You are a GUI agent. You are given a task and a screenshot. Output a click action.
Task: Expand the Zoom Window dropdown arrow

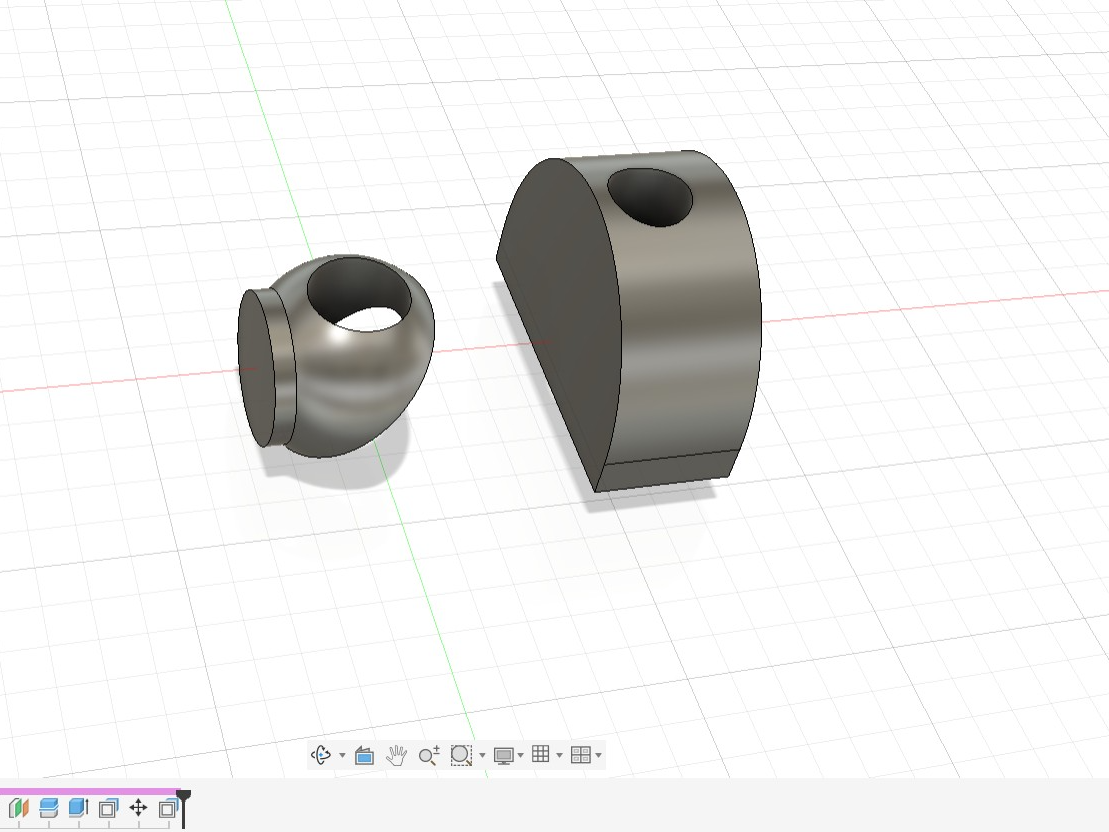(482, 756)
